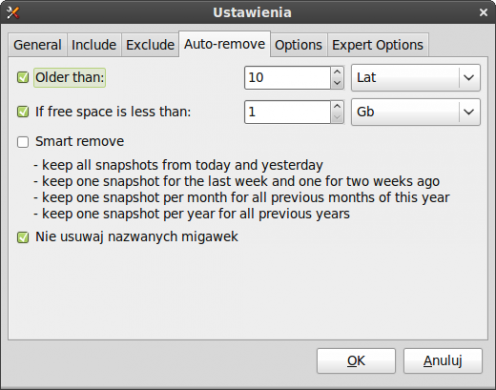The image size is (496, 390).
Task: Decrease the free space value with down arrow
Action: pyautogui.click(x=337, y=117)
